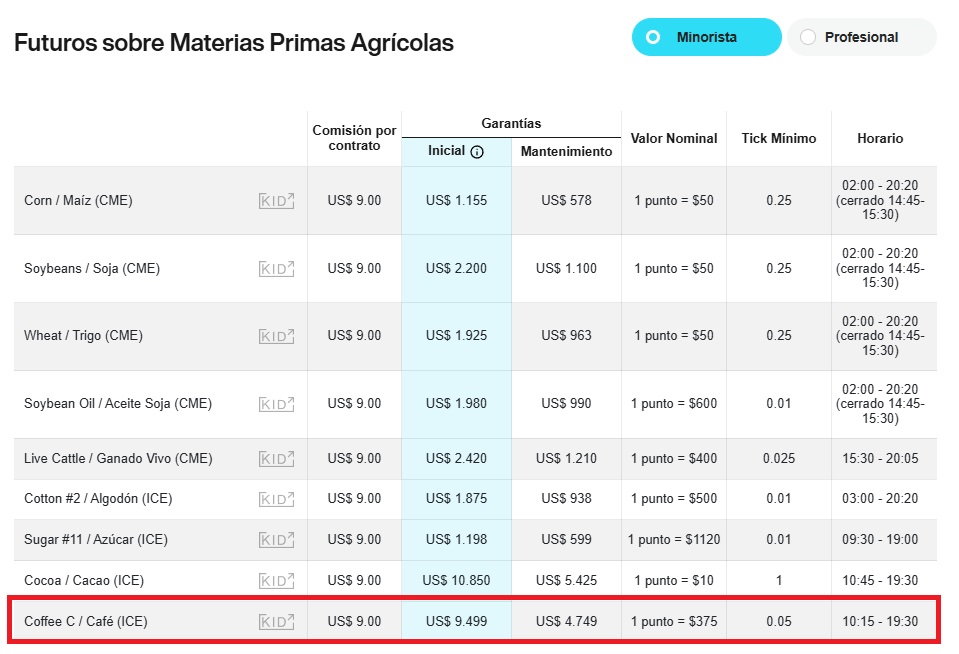This screenshot has height=654, width=959.
Task: Click the Live Cattle / Ganado Vivo (CME) name
Action: pyautogui.click(x=118, y=459)
